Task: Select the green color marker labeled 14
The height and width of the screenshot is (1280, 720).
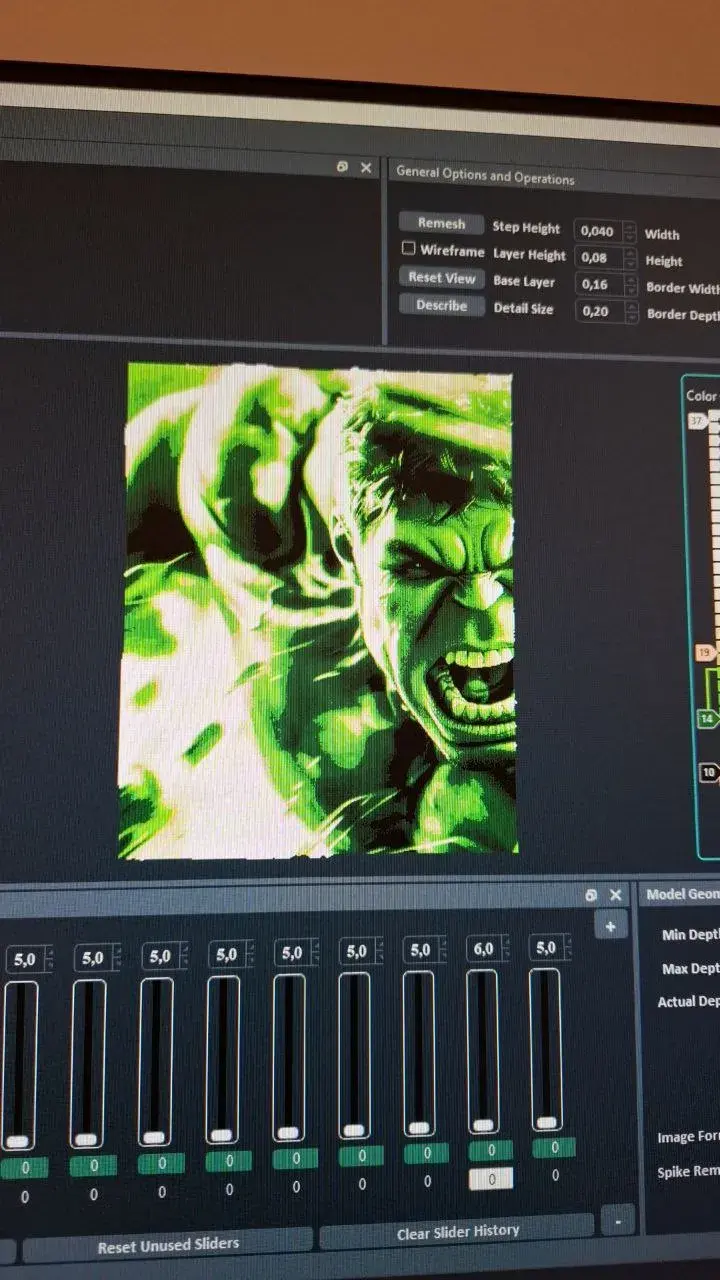Action: point(708,718)
